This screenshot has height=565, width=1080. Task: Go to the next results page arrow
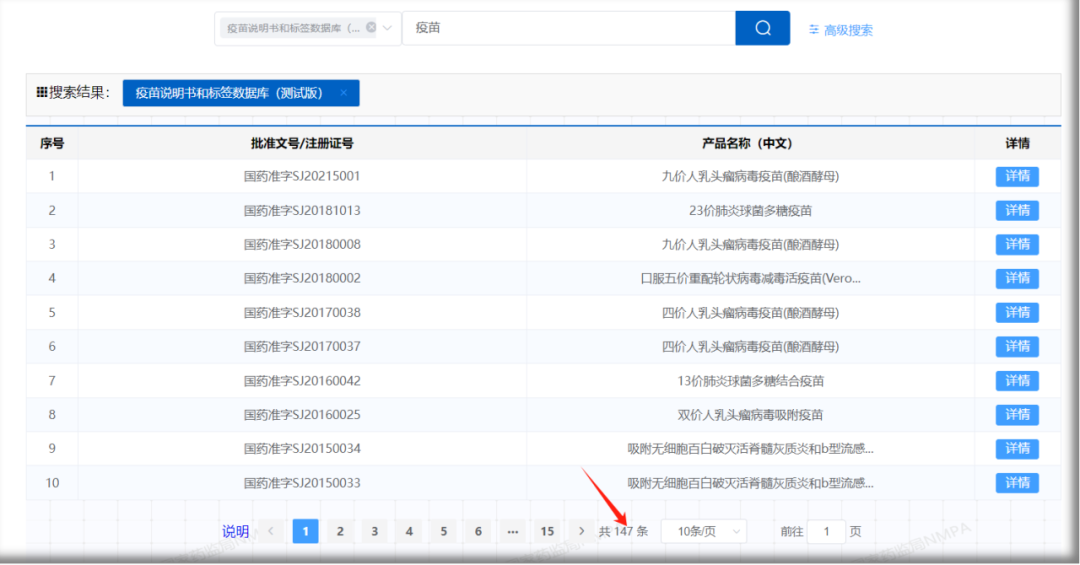582,531
